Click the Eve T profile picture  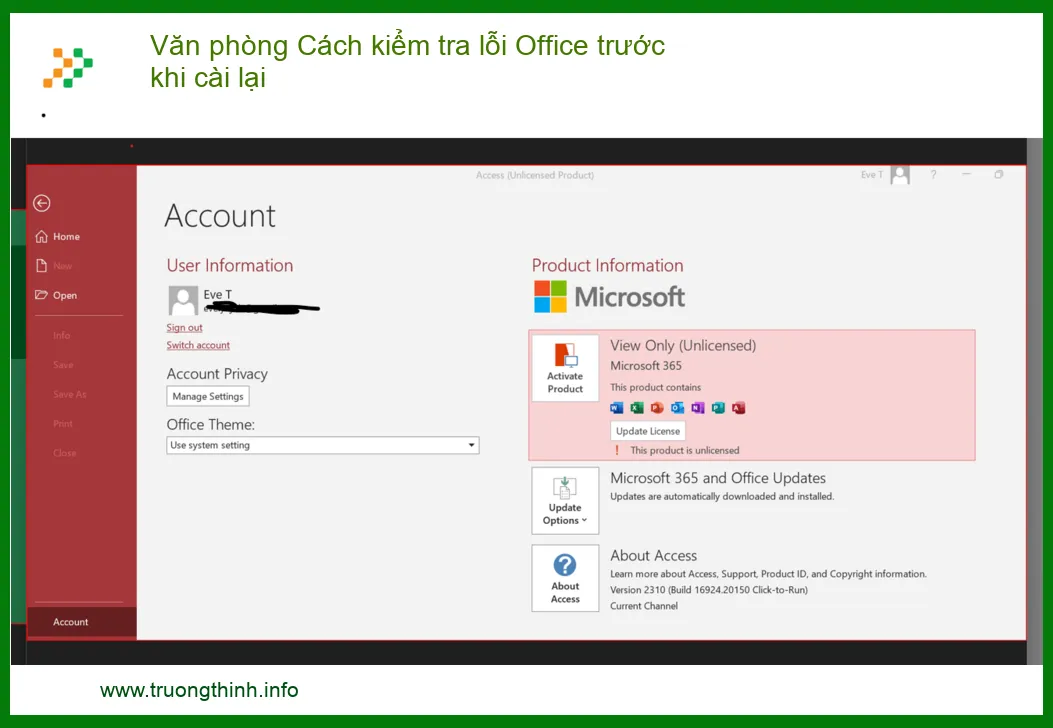pos(183,300)
